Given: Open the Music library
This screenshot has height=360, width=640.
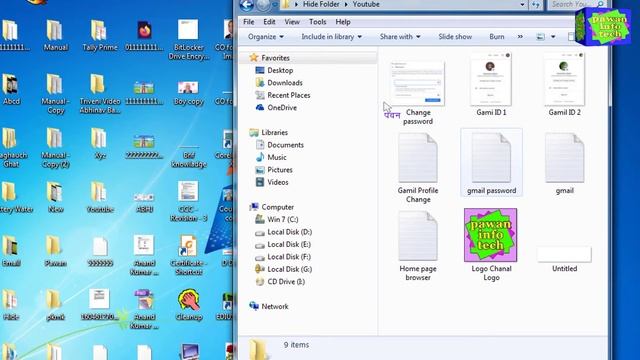Looking at the screenshot, I should coord(277,158).
